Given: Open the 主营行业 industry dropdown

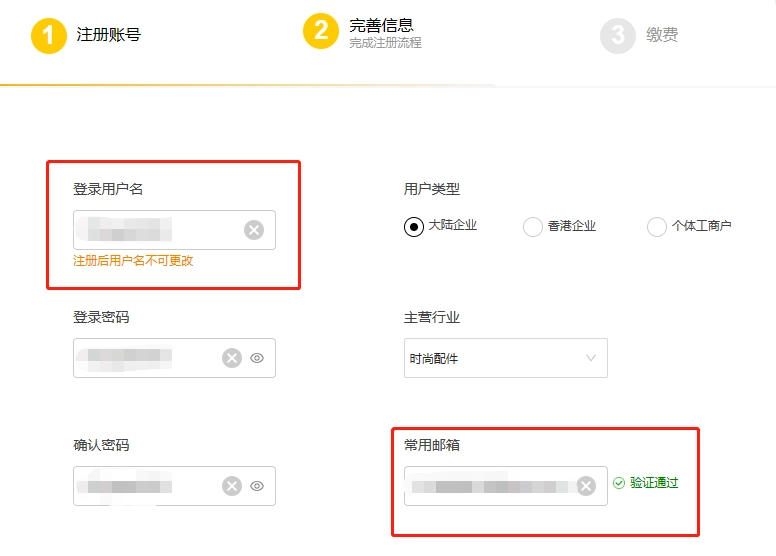Looking at the screenshot, I should 505,358.
